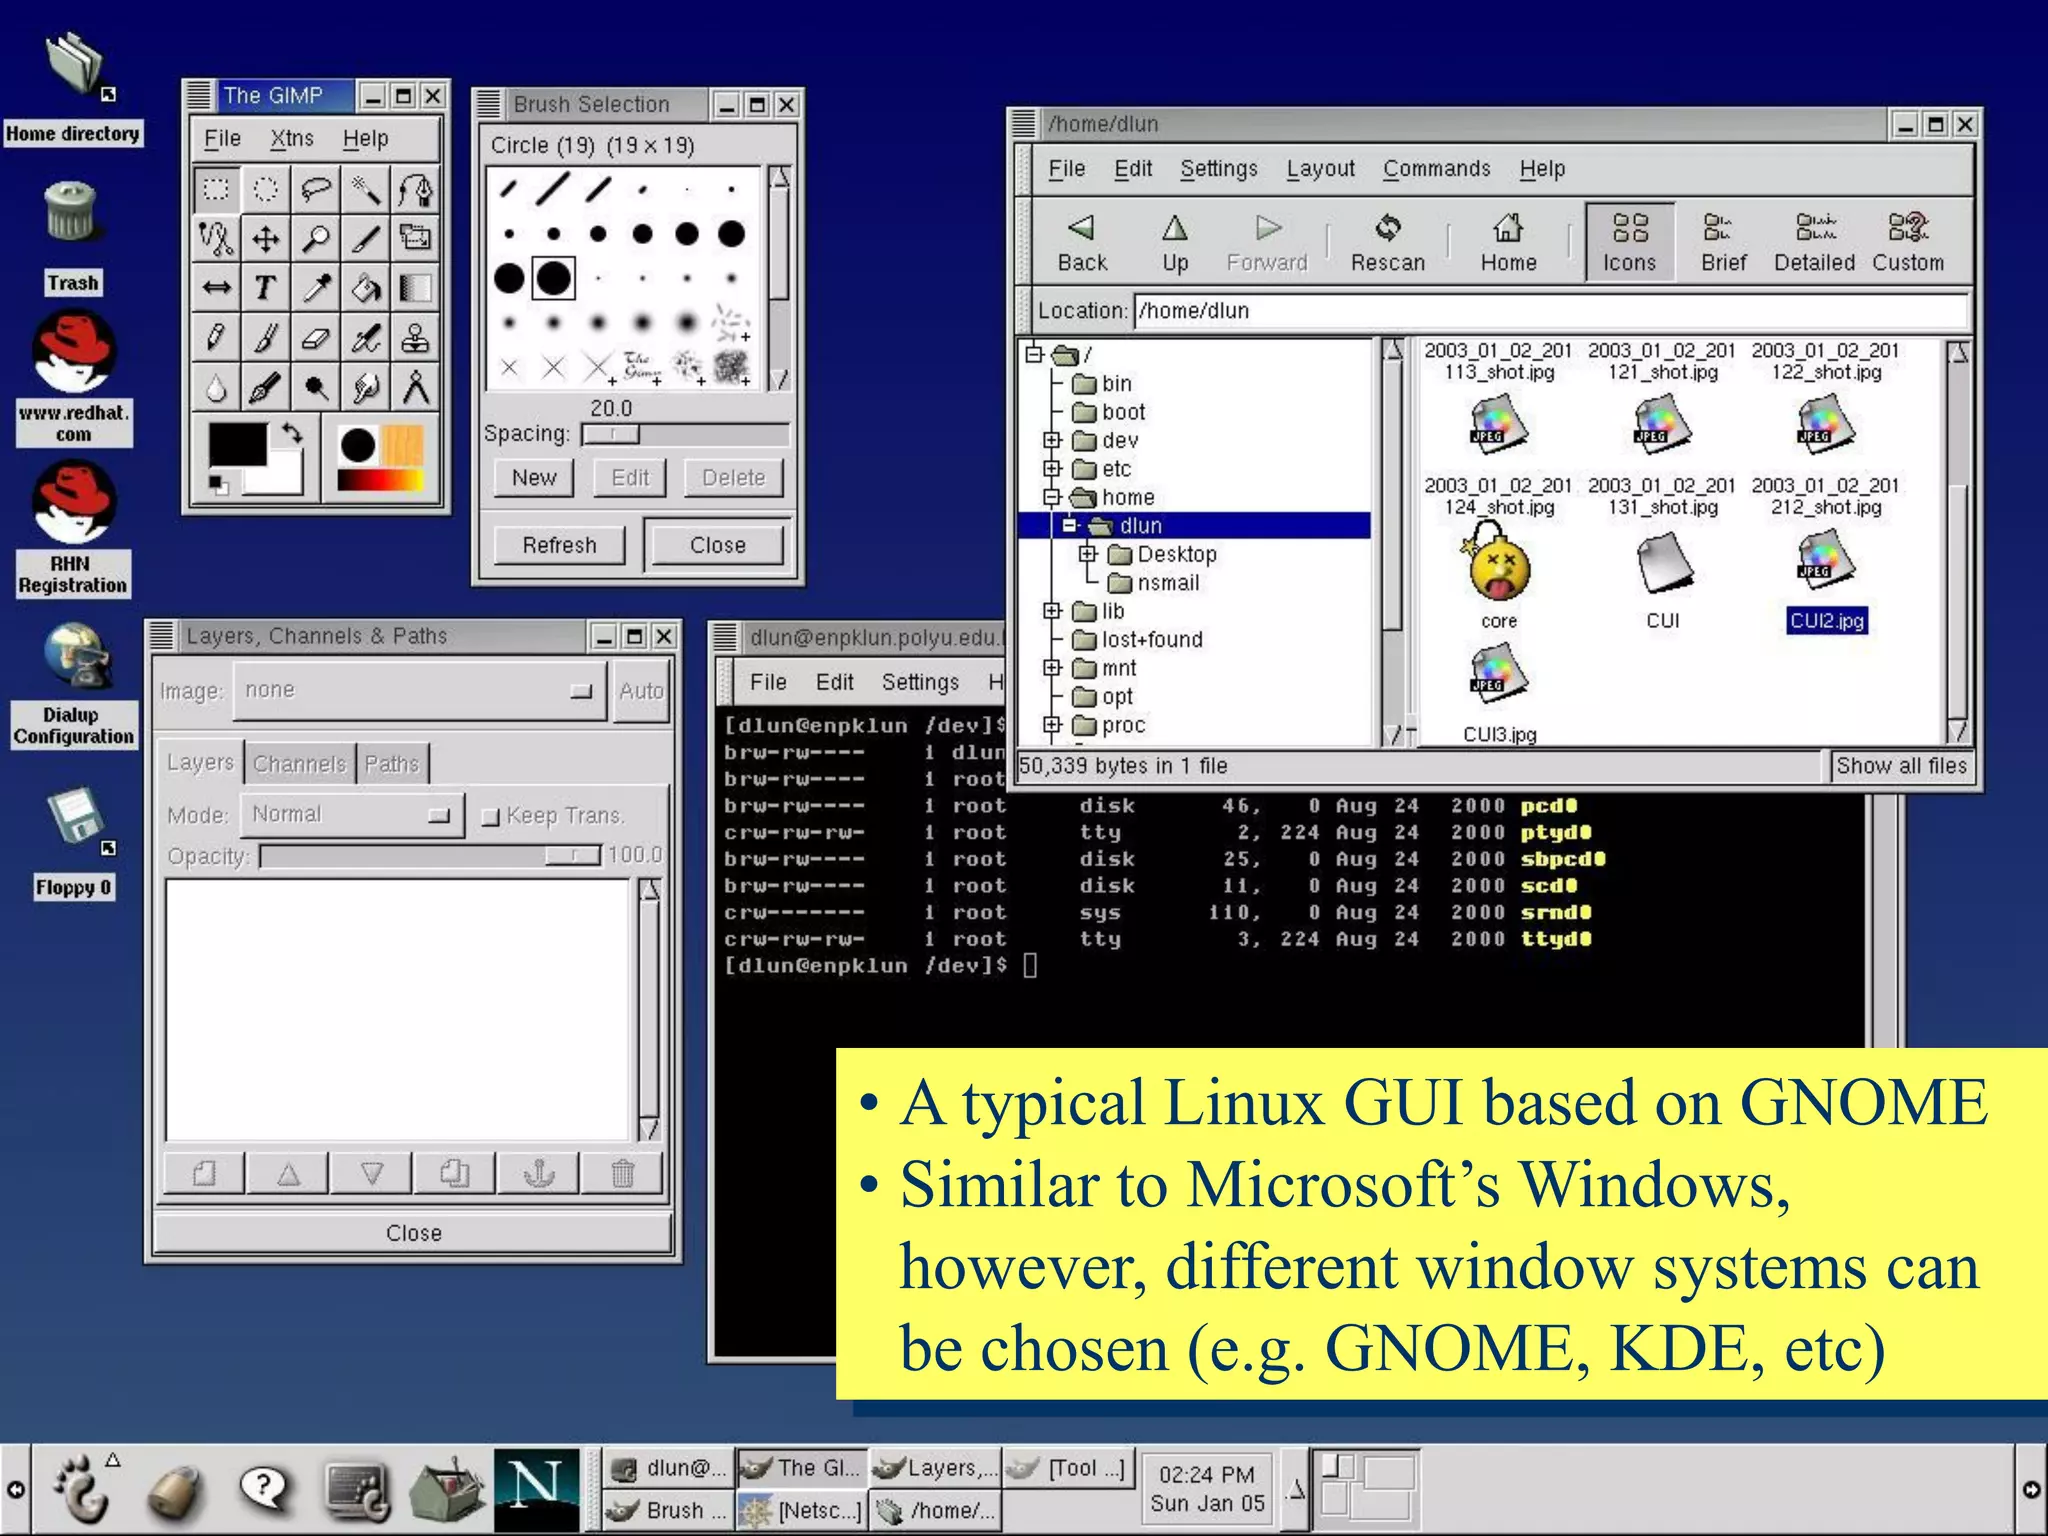This screenshot has height=1536, width=2048.
Task: Collapse the home folder in tree
Action: (1051, 497)
